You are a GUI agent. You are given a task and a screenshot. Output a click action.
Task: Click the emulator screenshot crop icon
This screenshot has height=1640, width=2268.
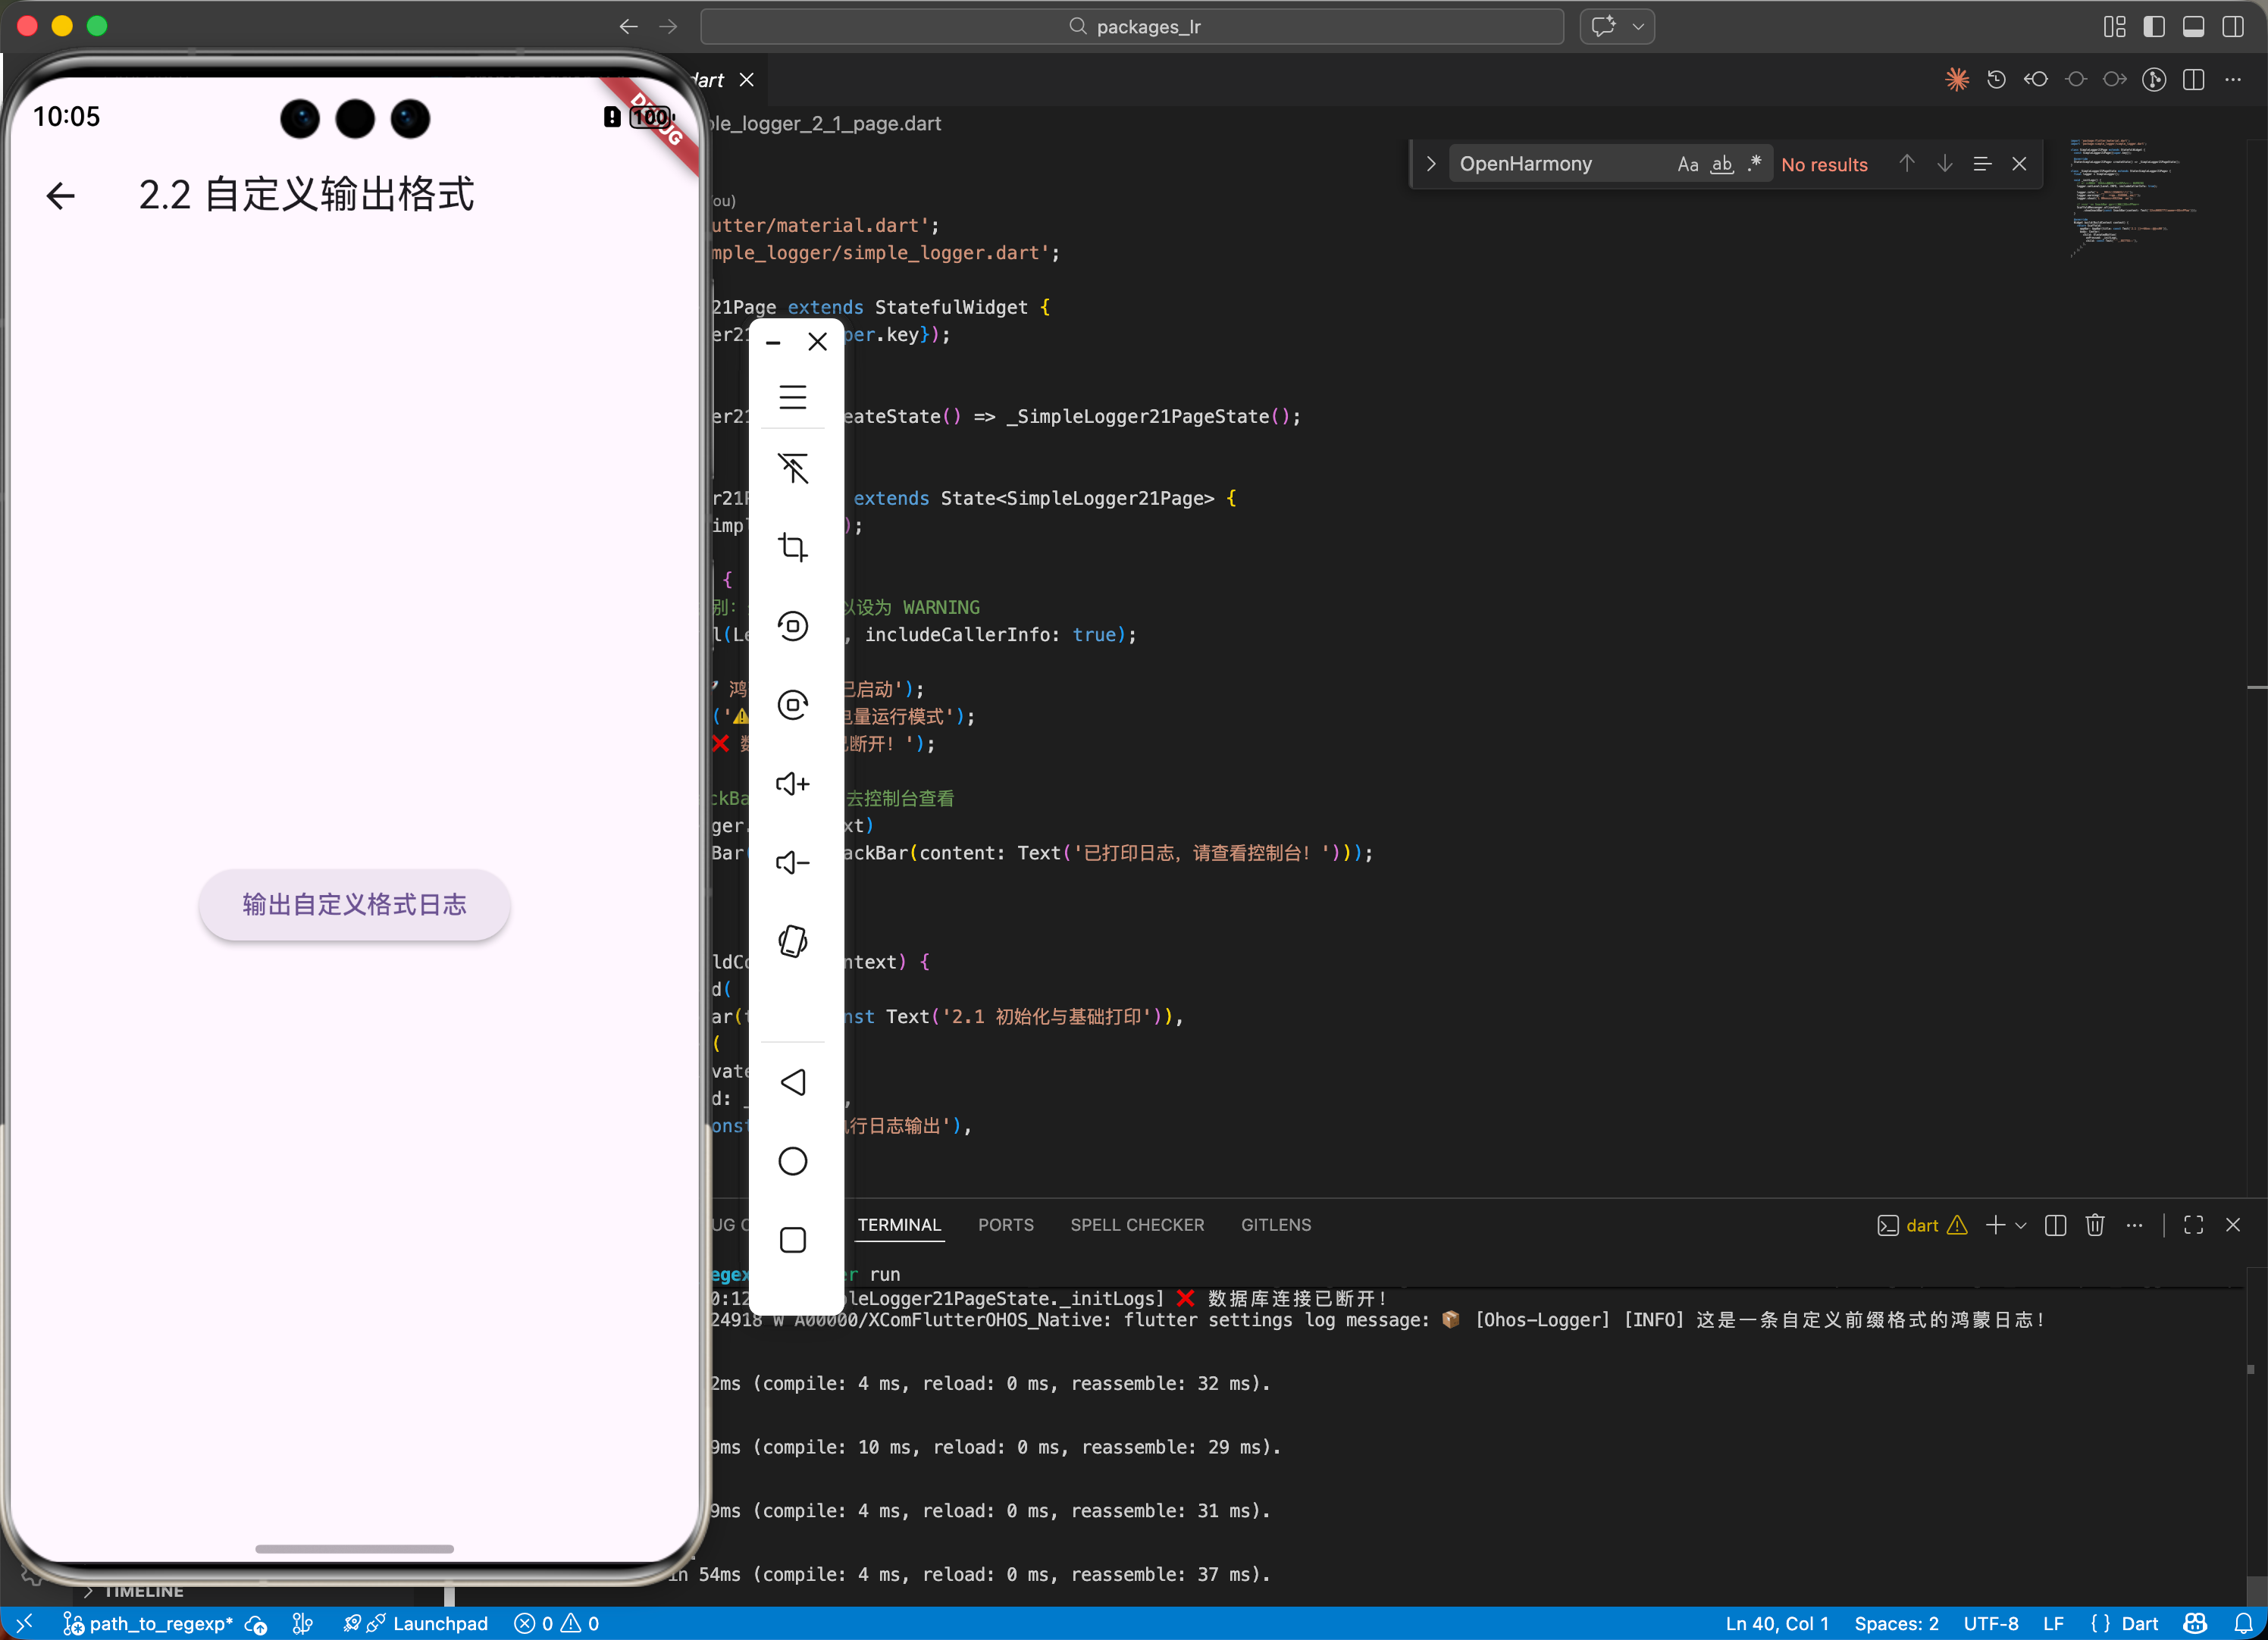coord(792,547)
